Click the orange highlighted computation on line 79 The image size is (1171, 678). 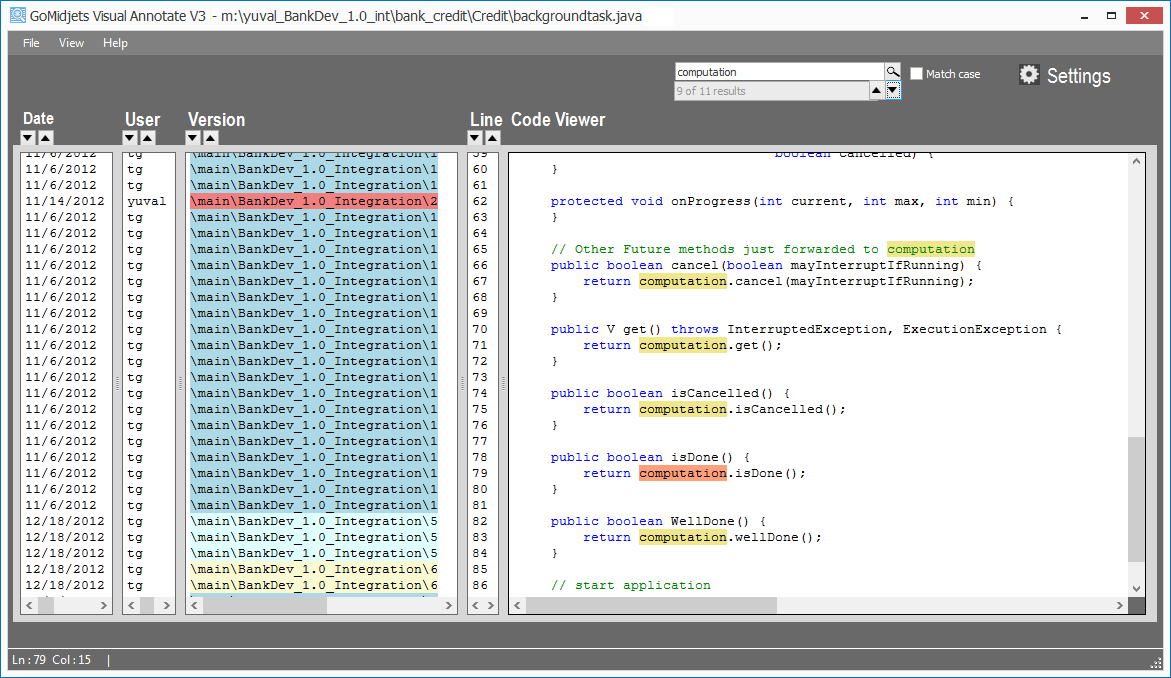[683, 473]
